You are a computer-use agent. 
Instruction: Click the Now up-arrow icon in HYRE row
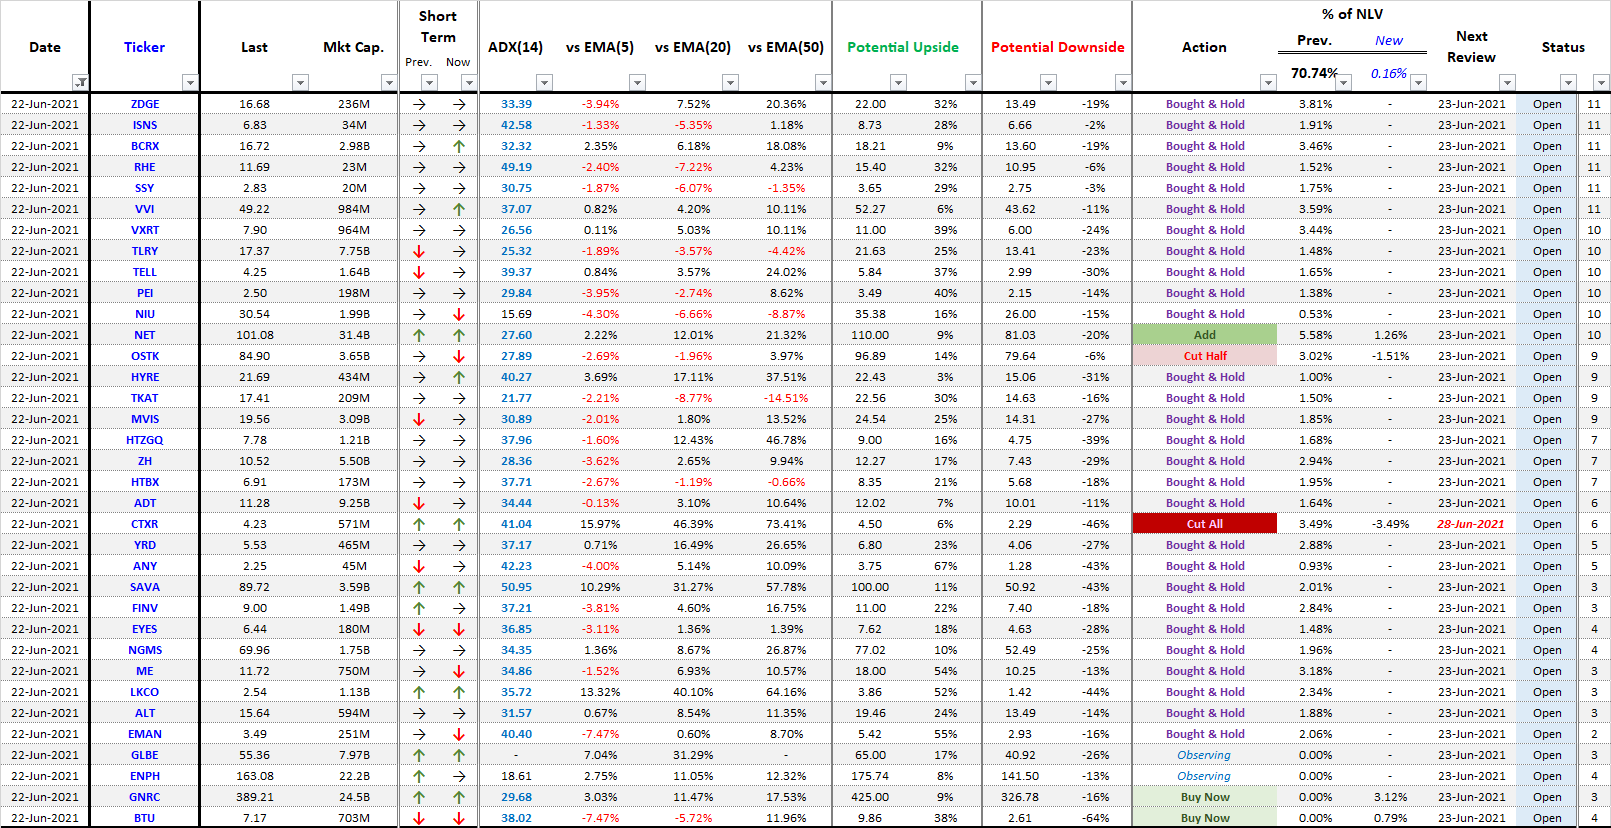click(x=459, y=377)
